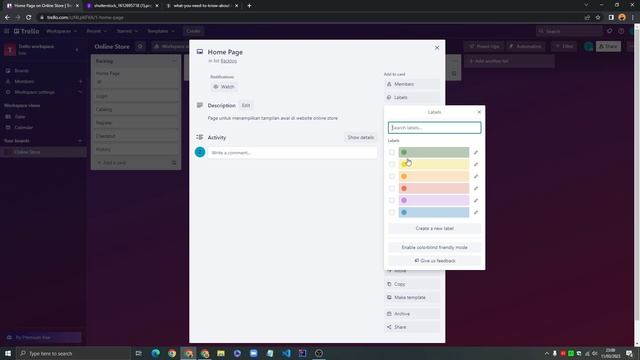
Task: Click Show details in Activity
Action: coord(360,138)
